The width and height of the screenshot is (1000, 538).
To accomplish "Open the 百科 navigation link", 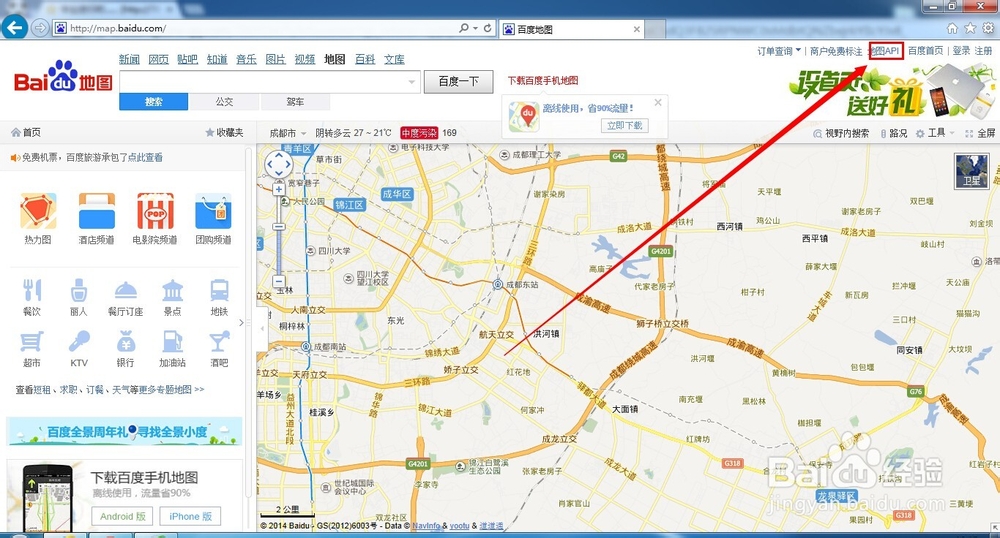I will pos(365,59).
